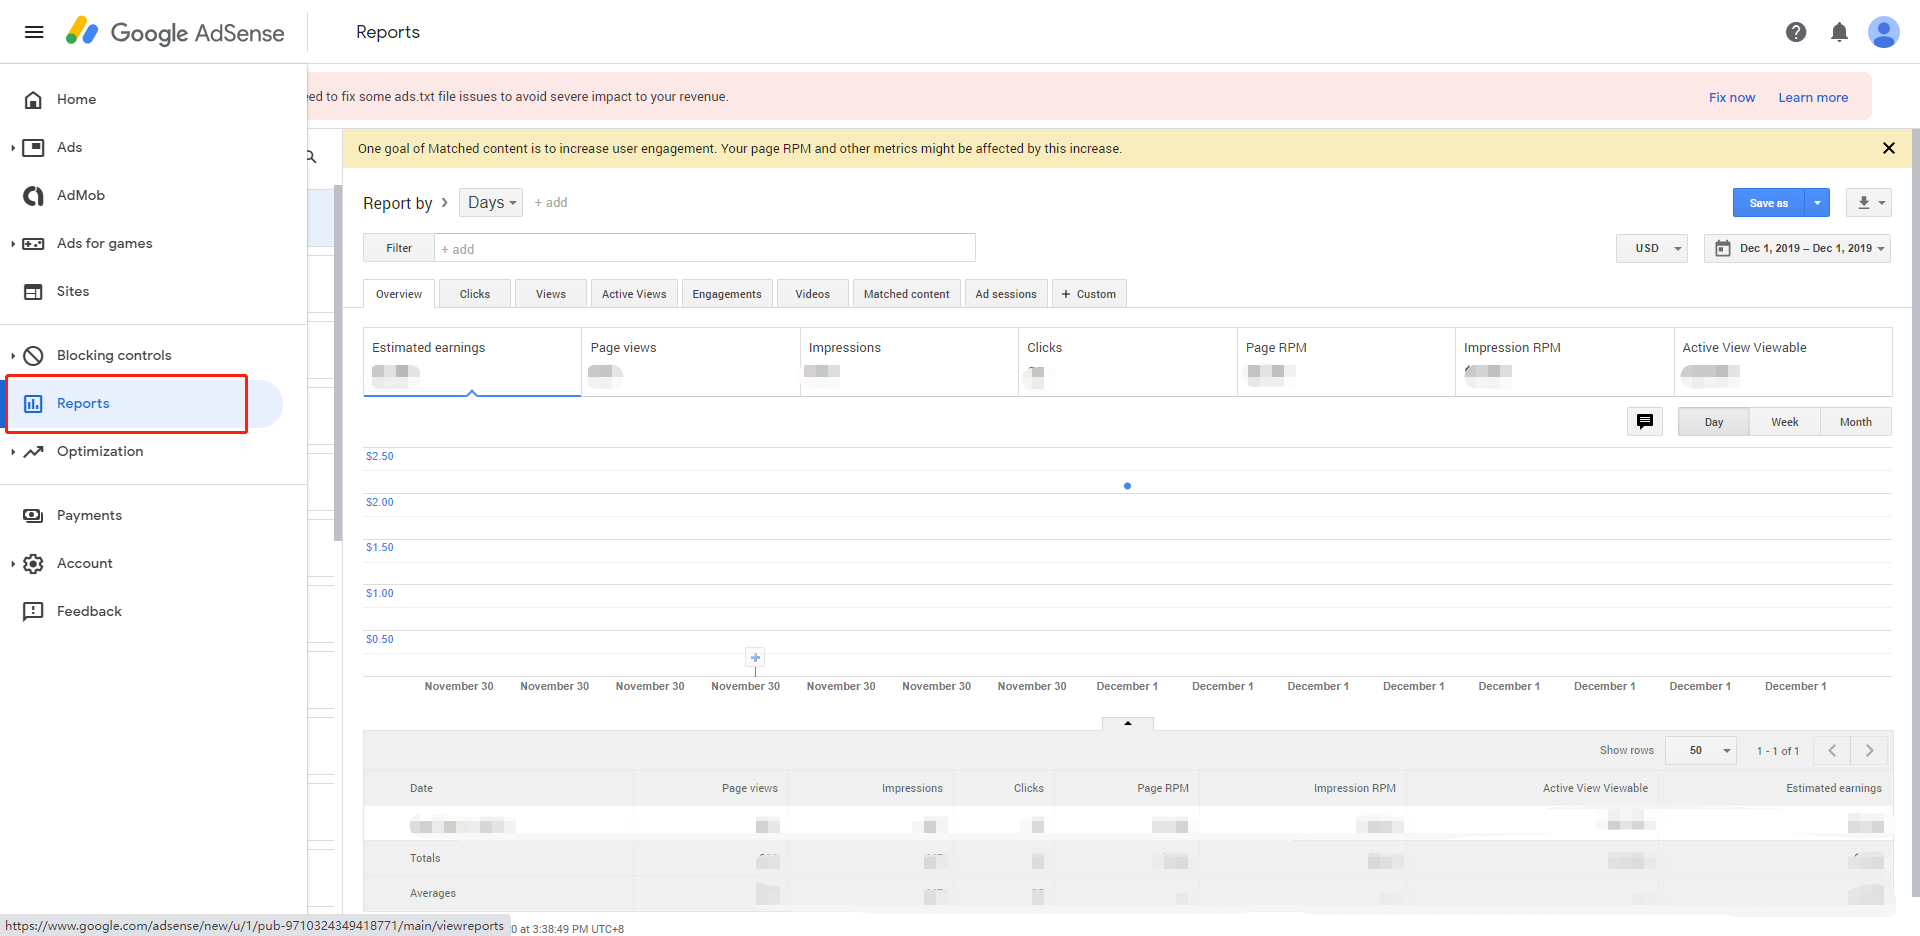Image resolution: width=1920 pixels, height=936 pixels.
Task: Go to next page of rows
Action: pos(1869,750)
